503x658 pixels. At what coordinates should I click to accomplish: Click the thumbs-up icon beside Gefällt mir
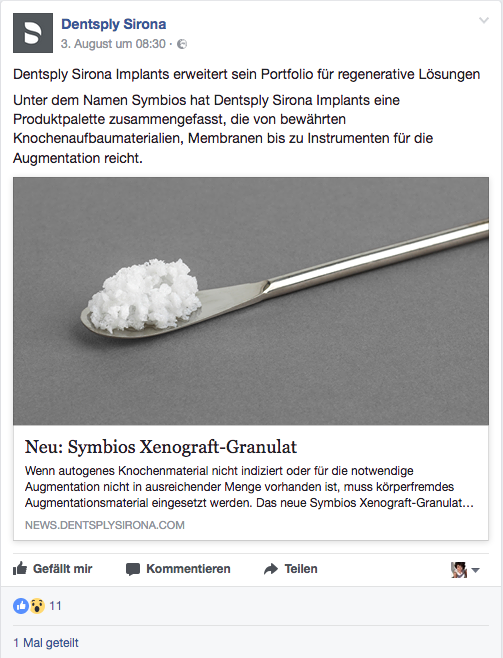[x=20, y=569]
